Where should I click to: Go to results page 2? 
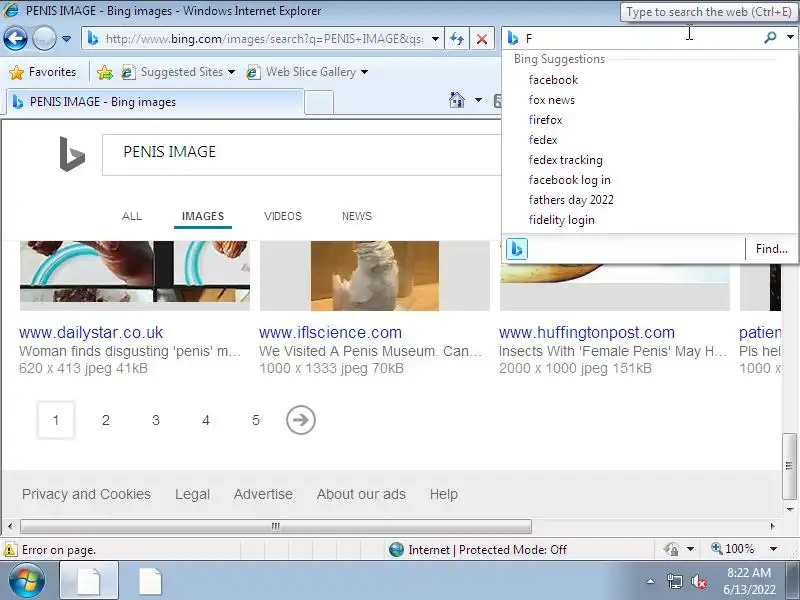[106, 420]
